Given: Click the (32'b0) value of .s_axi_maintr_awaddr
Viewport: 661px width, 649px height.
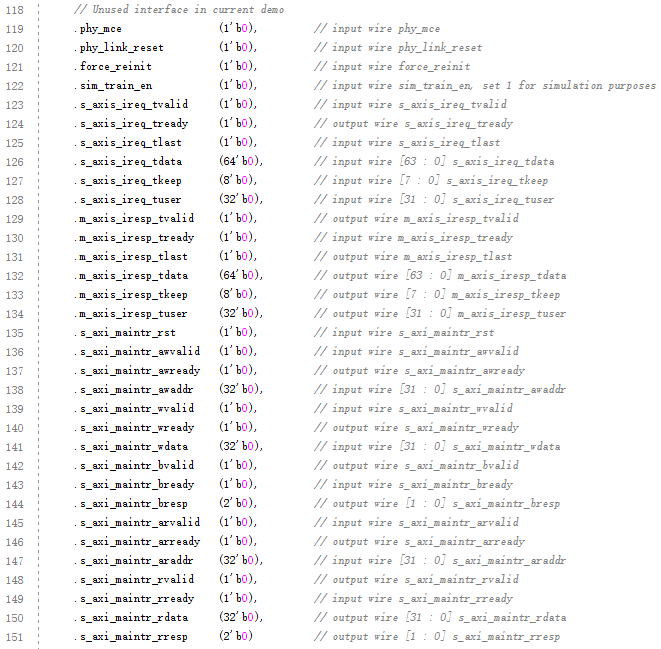Looking at the screenshot, I should pyautogui.click(x=239, y=389).
